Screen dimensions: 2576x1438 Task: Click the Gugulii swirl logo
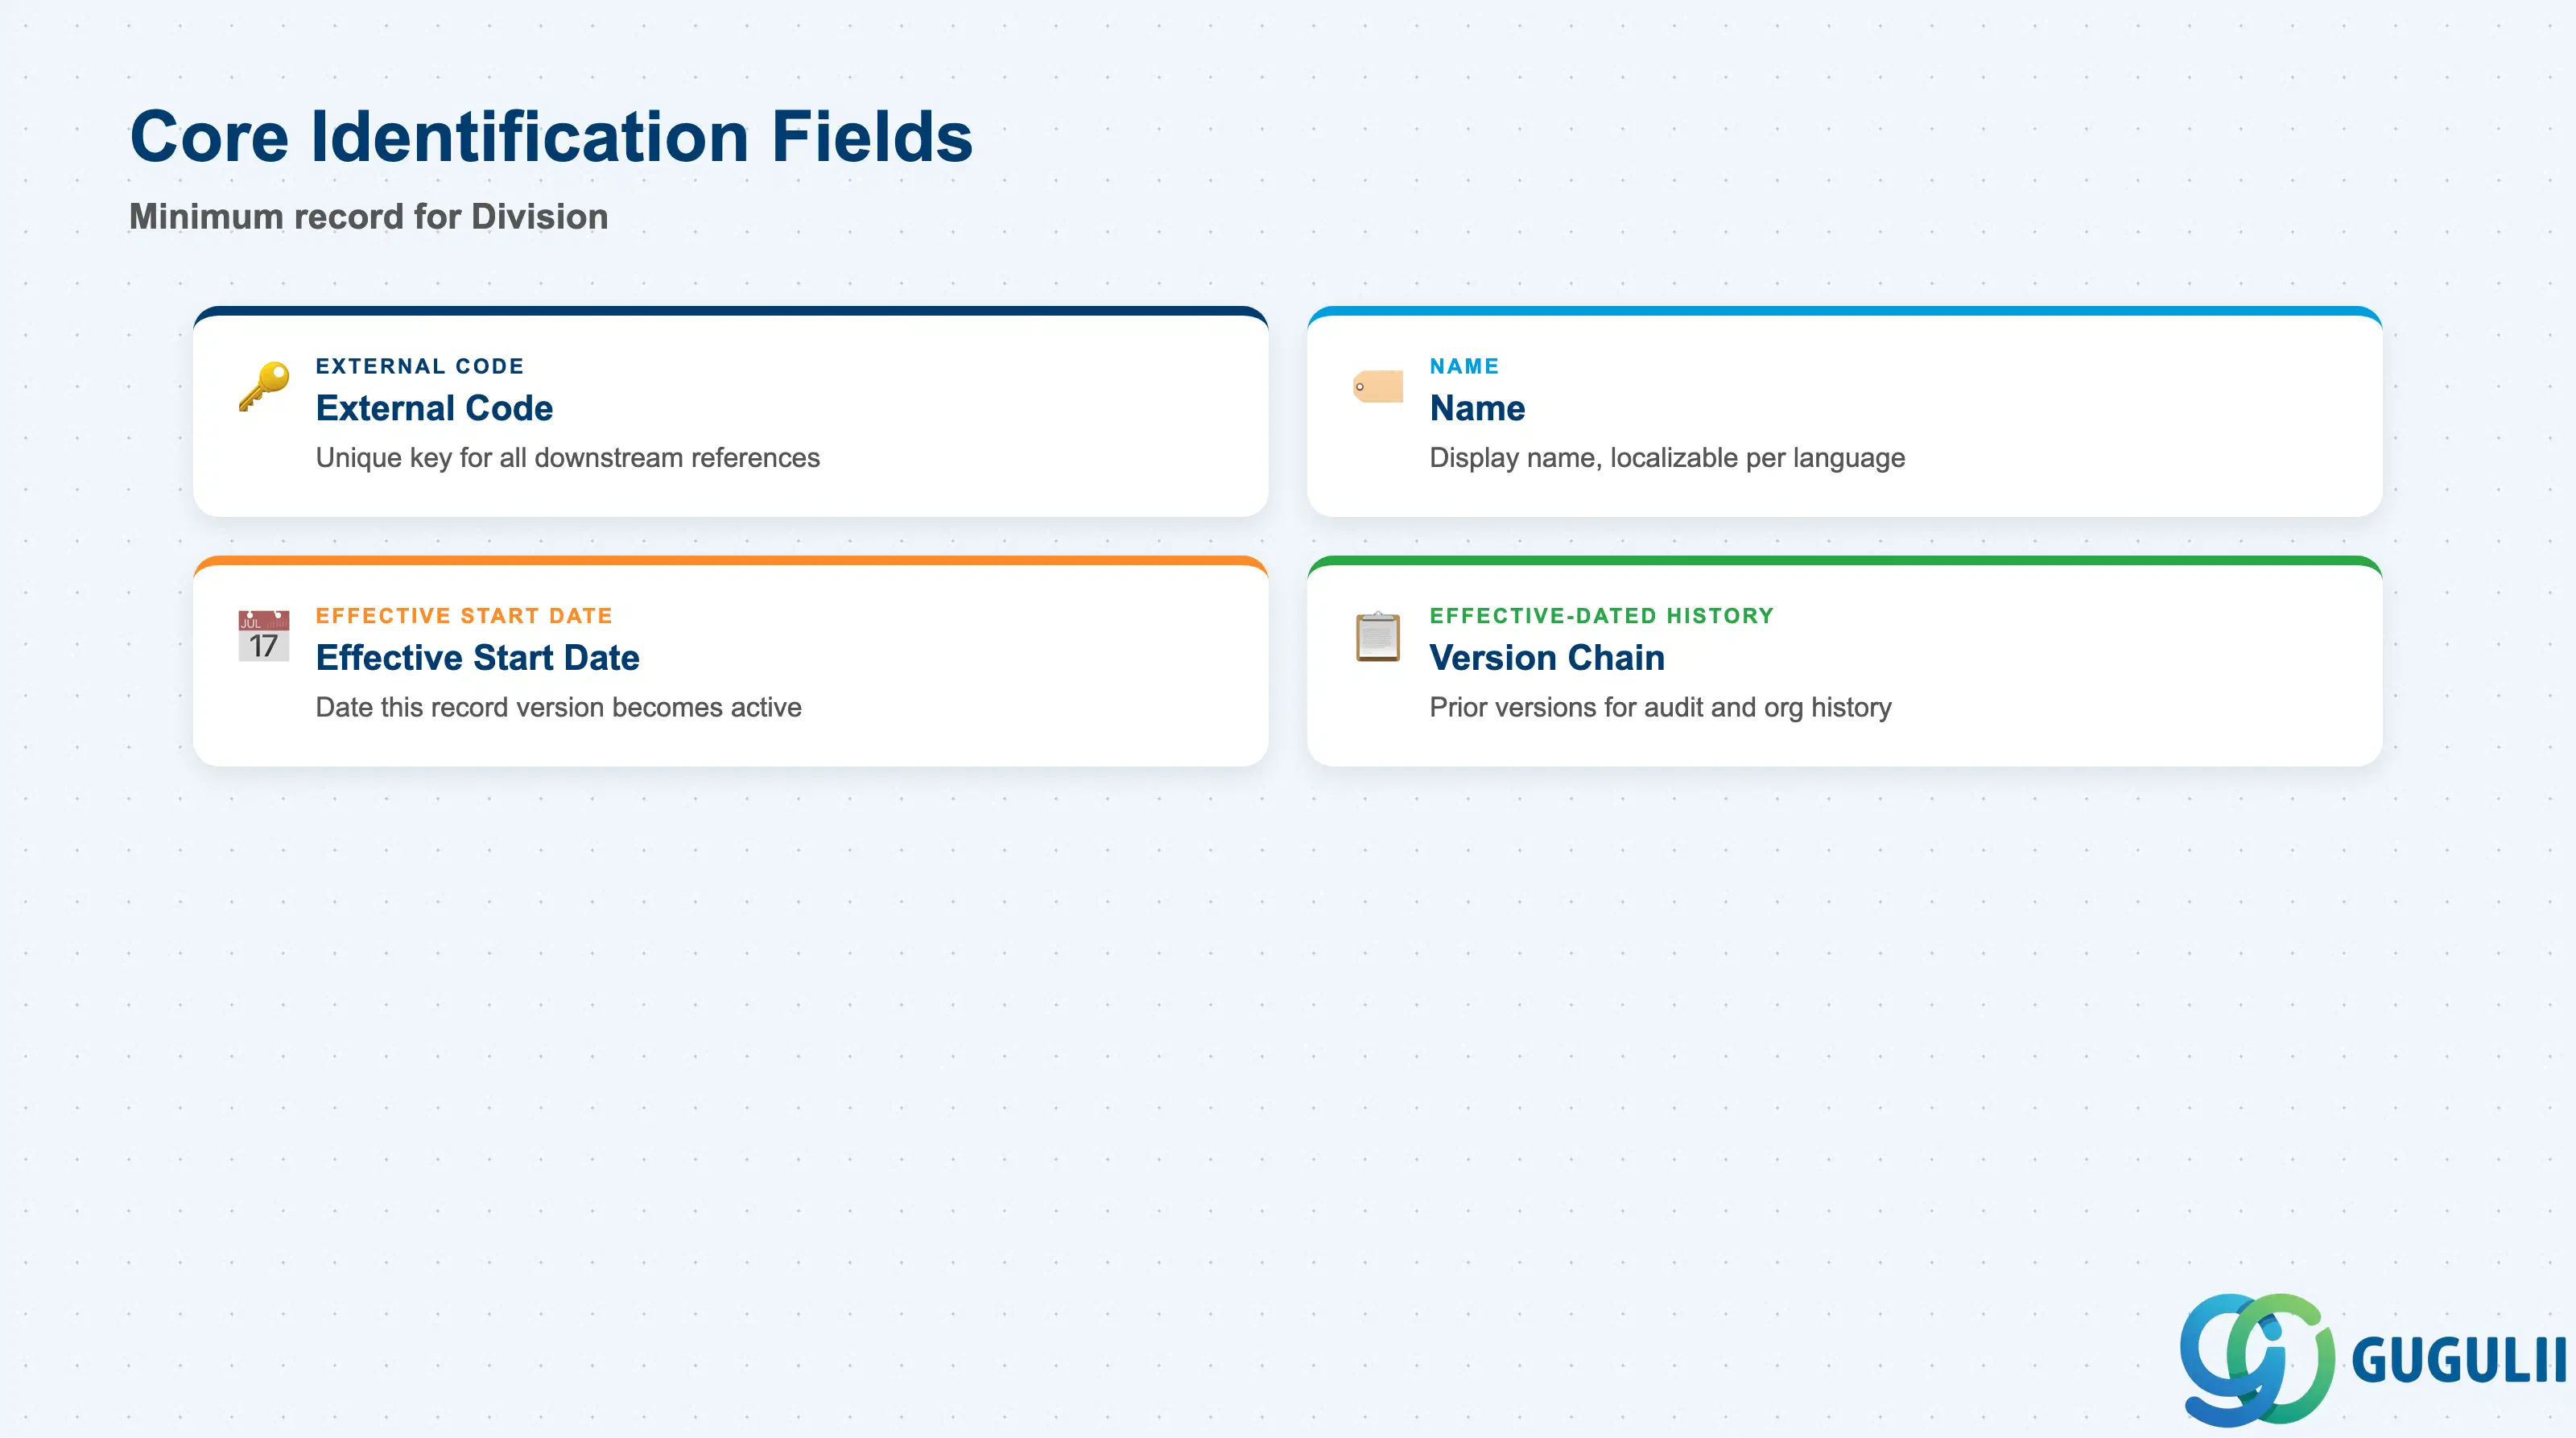pos(2257,1359)
